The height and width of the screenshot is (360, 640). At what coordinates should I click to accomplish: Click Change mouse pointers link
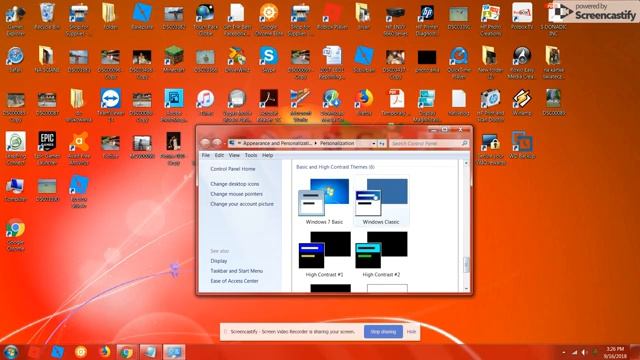click(x=236, y=194)
